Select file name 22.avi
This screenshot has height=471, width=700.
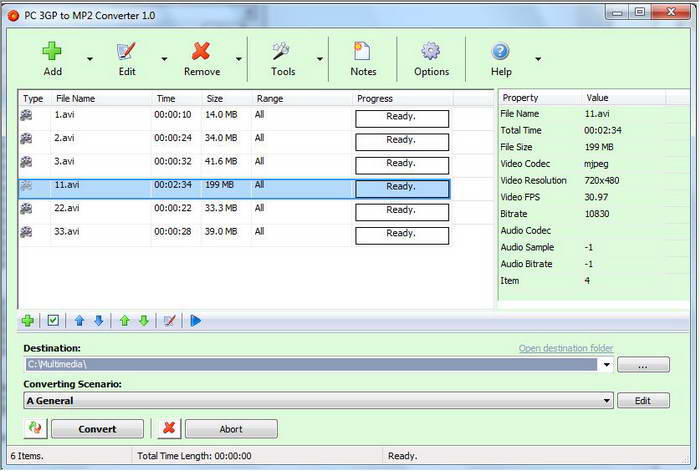[67, 208]
